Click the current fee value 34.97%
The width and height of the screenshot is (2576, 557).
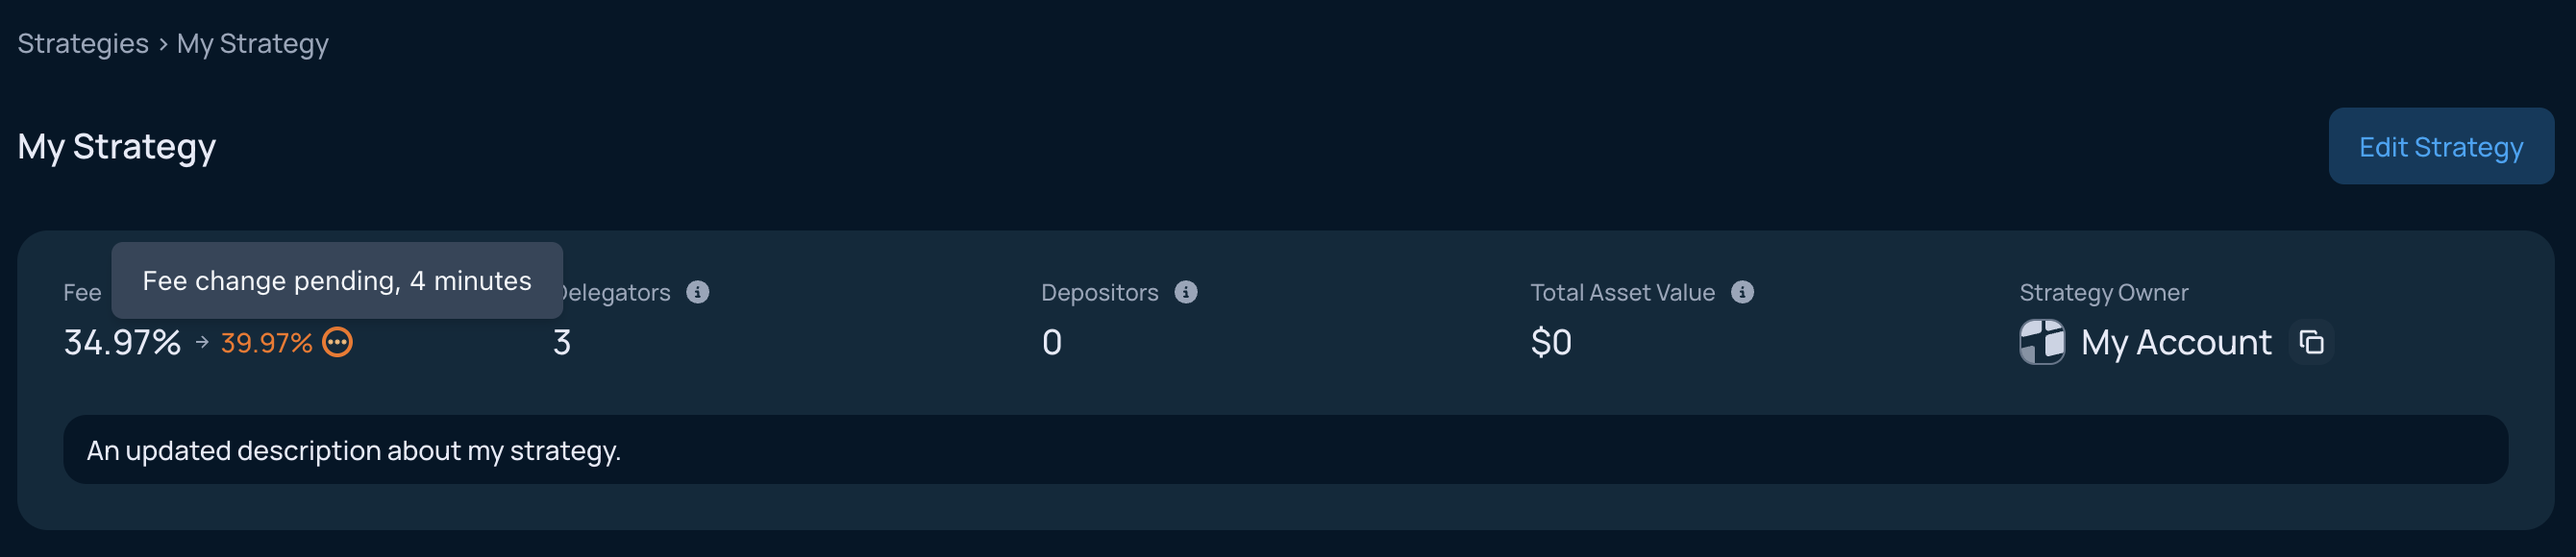[x=122, y=342]
